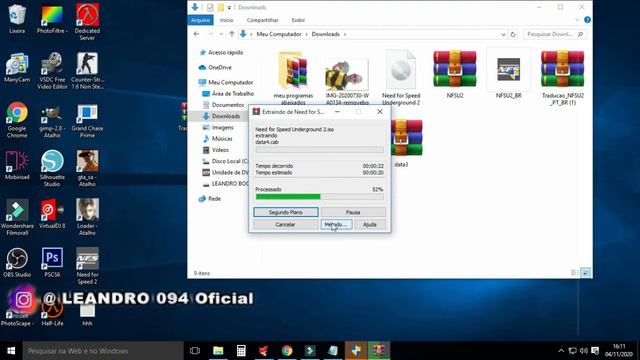Viewport: 640px width, 360px height.
Task: Open Imagens in navigation pane
Action: point(218,127)
